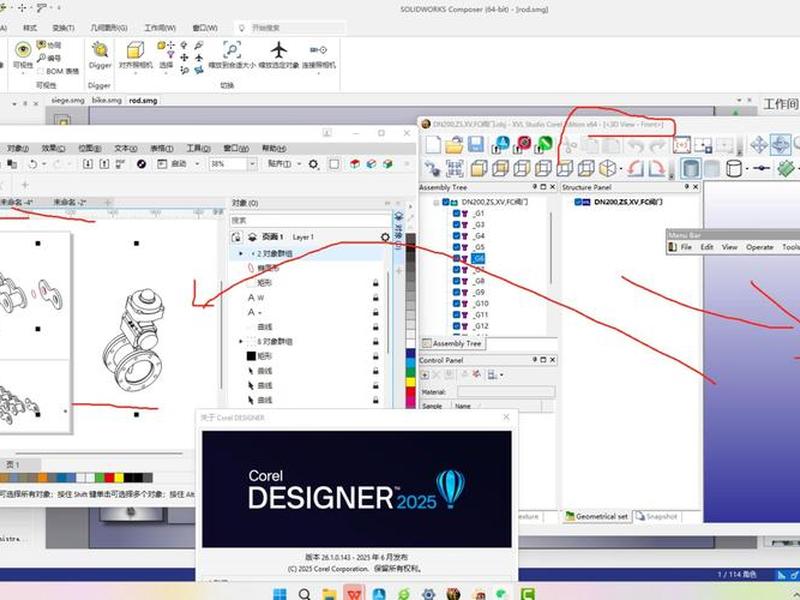
Task: Click the Digger tool in SOLIDWORKS Composer ribbon
Action: pyautogui.click(x=100, y=55)
